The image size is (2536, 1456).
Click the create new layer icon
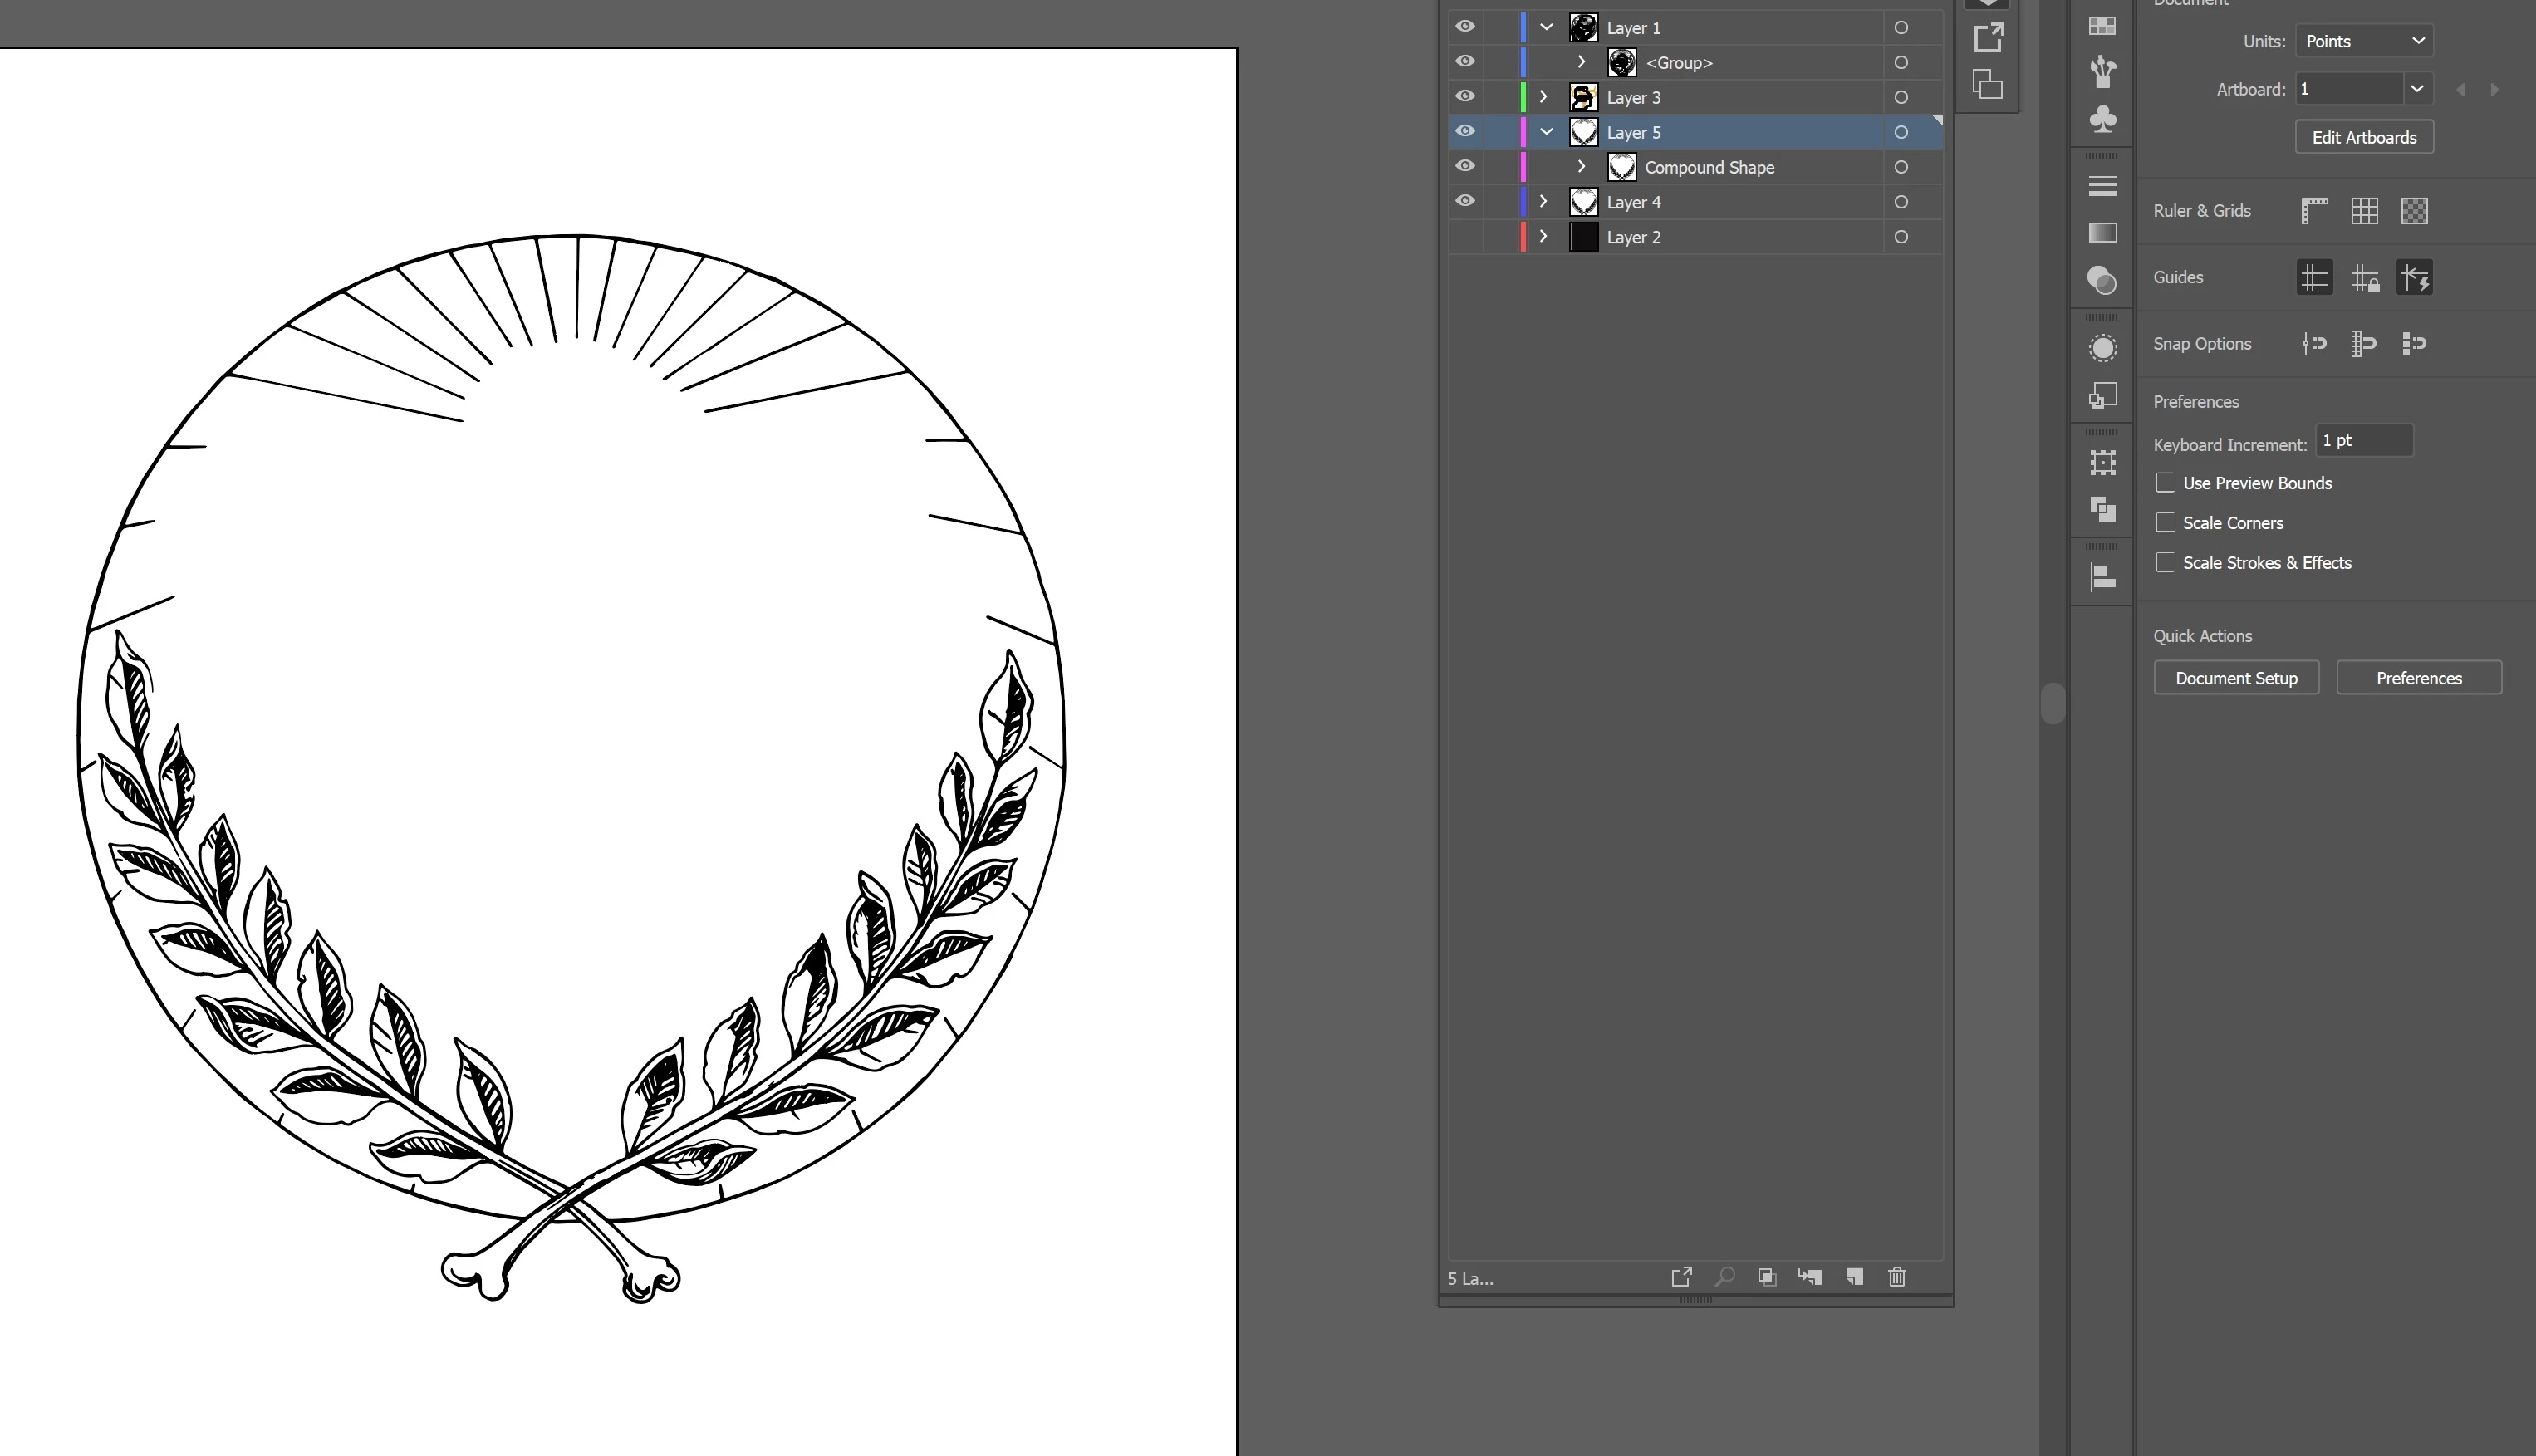tap(1854, 1277)
